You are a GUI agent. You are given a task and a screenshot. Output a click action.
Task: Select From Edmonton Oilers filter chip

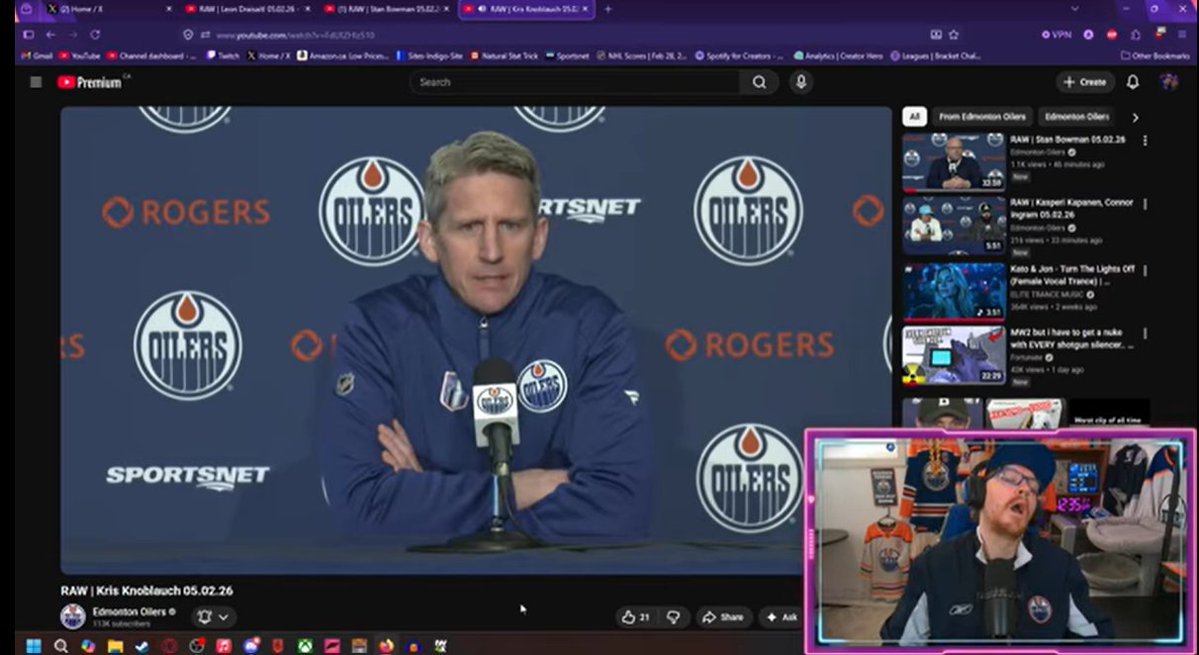pyautogui.click(x=982, y=117)
